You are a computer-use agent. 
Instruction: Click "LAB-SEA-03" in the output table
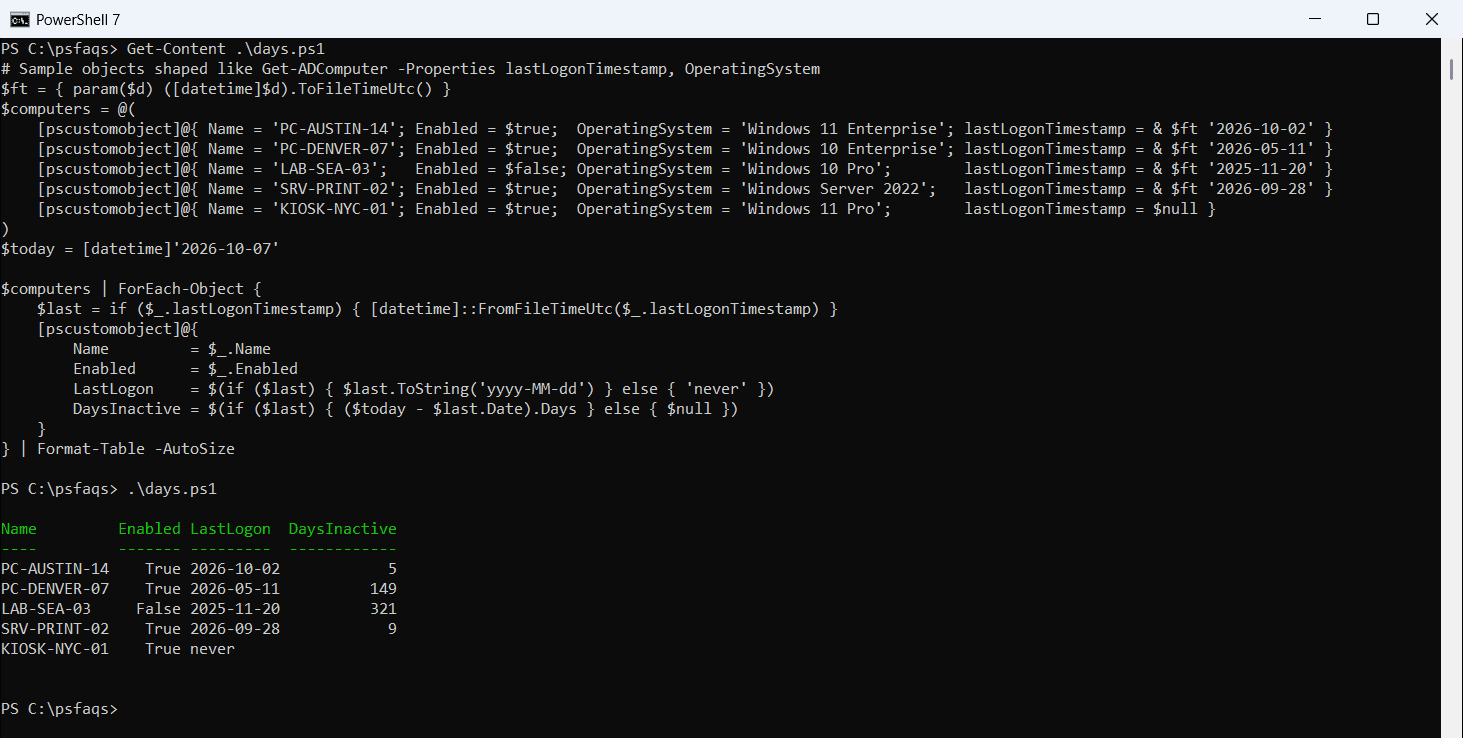46,609
